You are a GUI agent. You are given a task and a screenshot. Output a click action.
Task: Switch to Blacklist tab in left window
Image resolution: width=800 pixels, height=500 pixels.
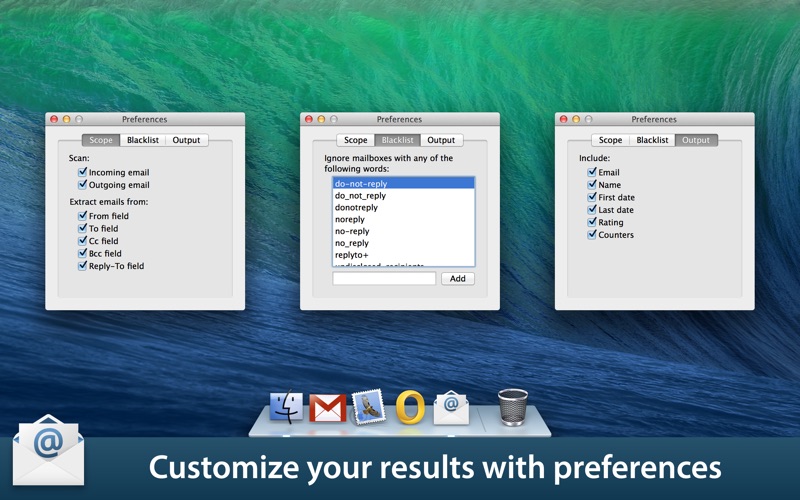(143, 140)
